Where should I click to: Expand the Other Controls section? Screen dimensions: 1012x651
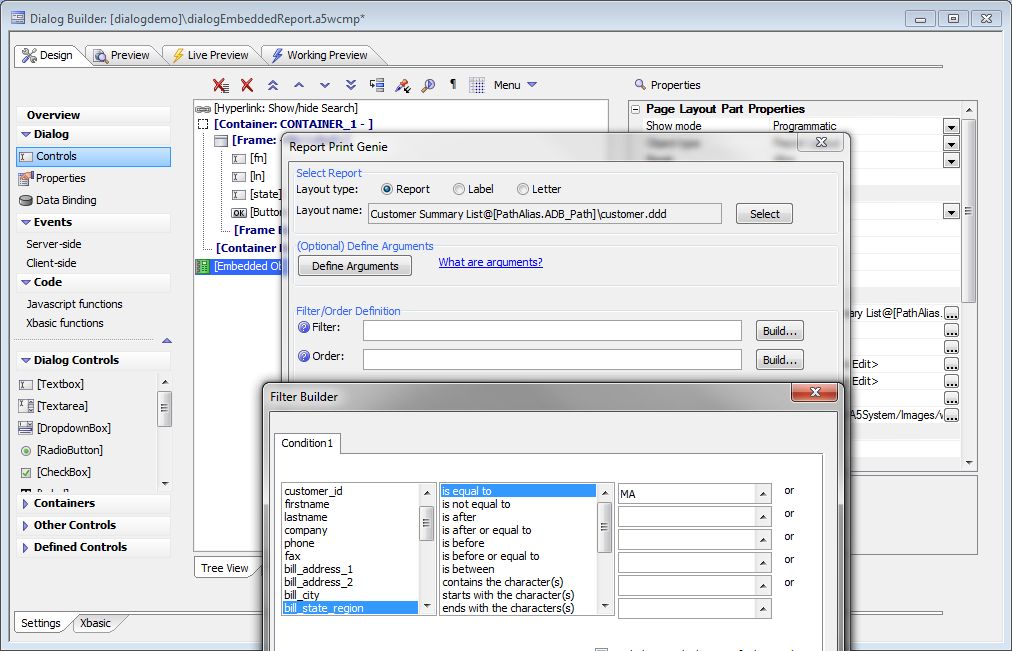[x=26, y=525]
